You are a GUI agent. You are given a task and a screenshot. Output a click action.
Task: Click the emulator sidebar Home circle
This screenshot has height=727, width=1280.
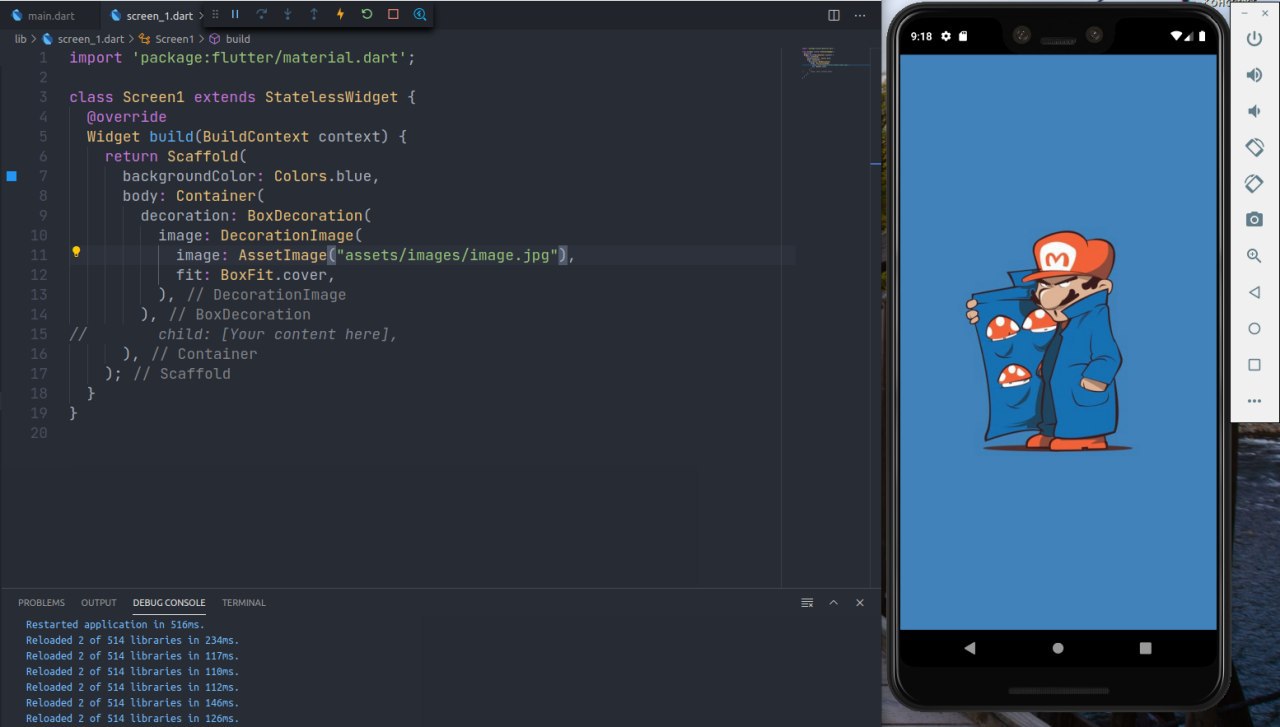pos(1254,329)
